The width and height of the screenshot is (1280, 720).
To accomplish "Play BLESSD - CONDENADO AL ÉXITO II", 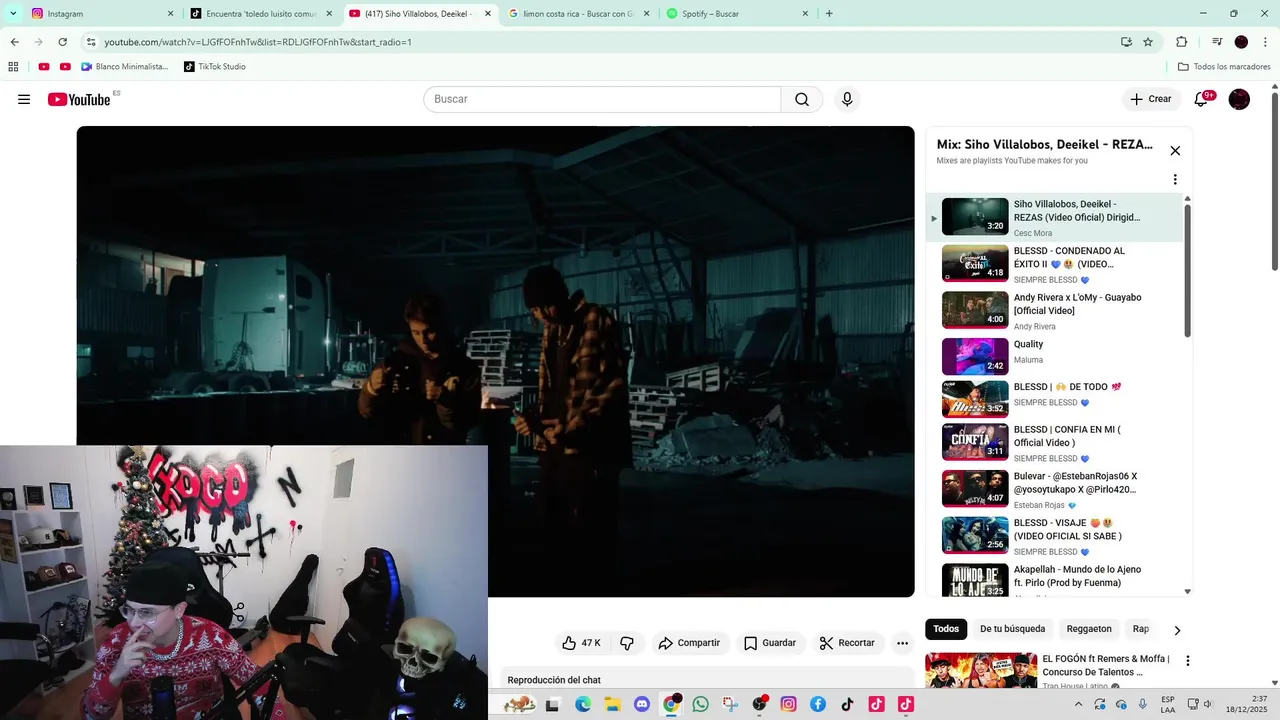I will [x=1054, y=264].
